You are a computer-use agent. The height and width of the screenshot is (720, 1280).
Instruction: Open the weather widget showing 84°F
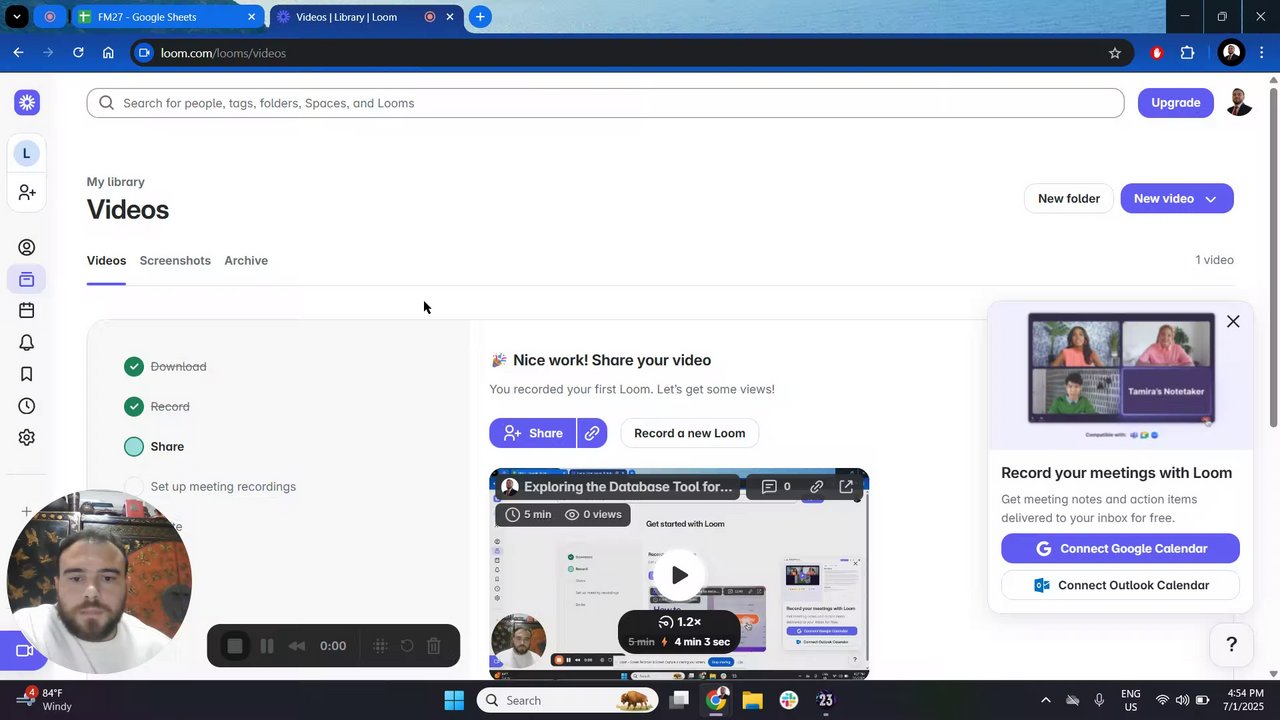(x=44, y=700)
